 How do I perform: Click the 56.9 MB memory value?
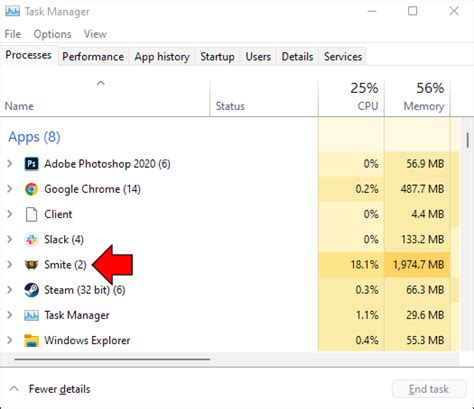coord(425,164)
